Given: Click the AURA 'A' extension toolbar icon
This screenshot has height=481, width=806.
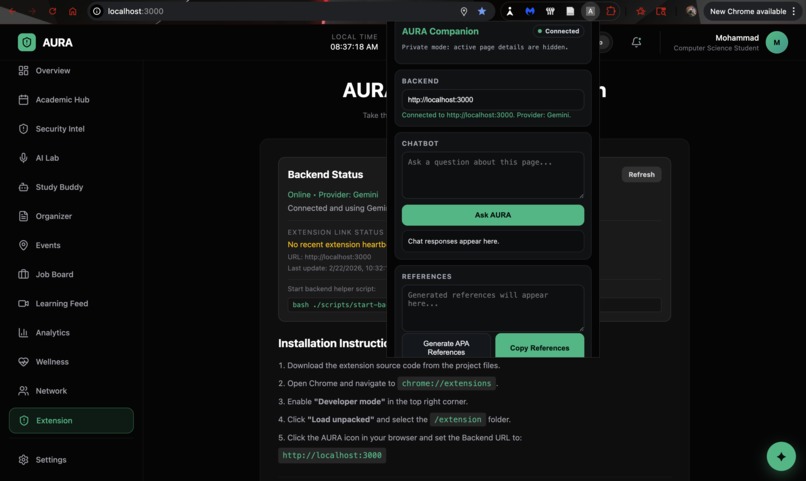Looking at the screenshot, I should coord(590,11).
